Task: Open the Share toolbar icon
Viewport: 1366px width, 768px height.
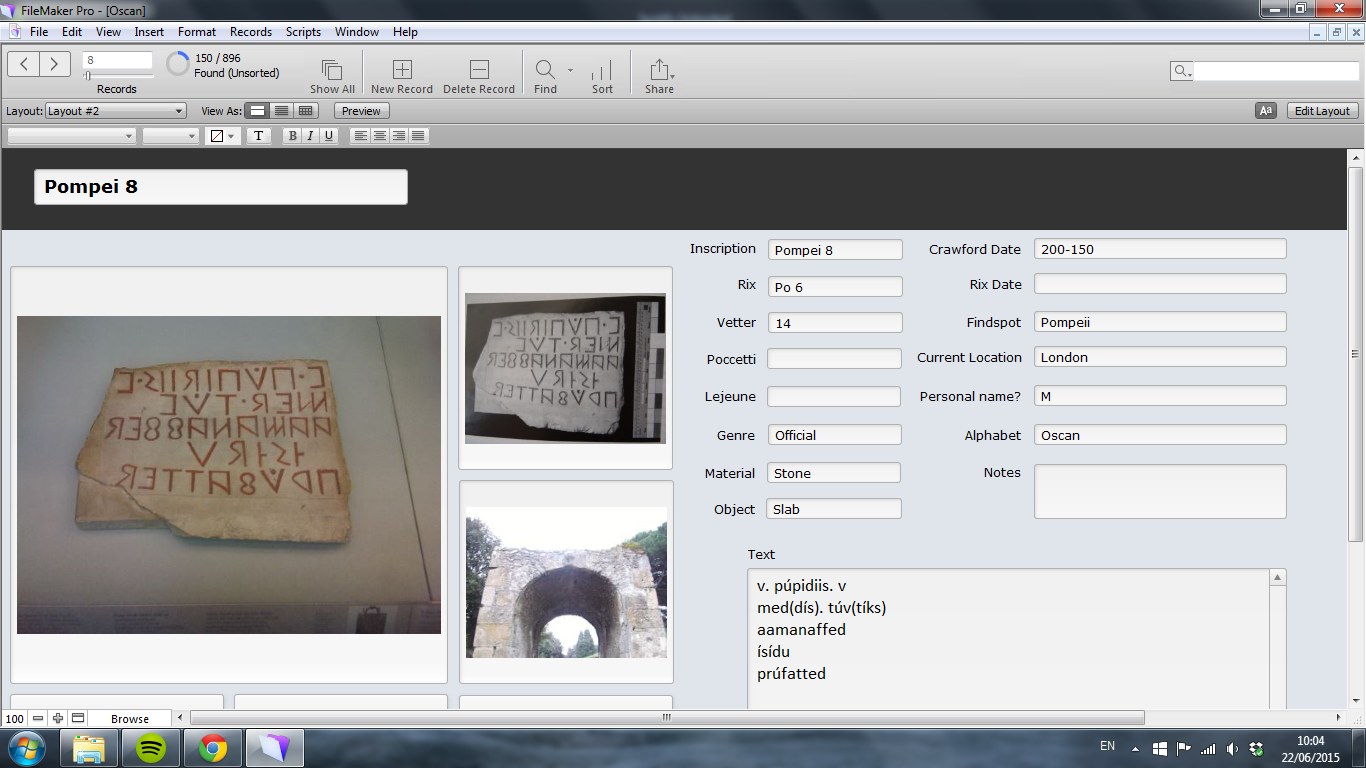Action: pos(659,70)
